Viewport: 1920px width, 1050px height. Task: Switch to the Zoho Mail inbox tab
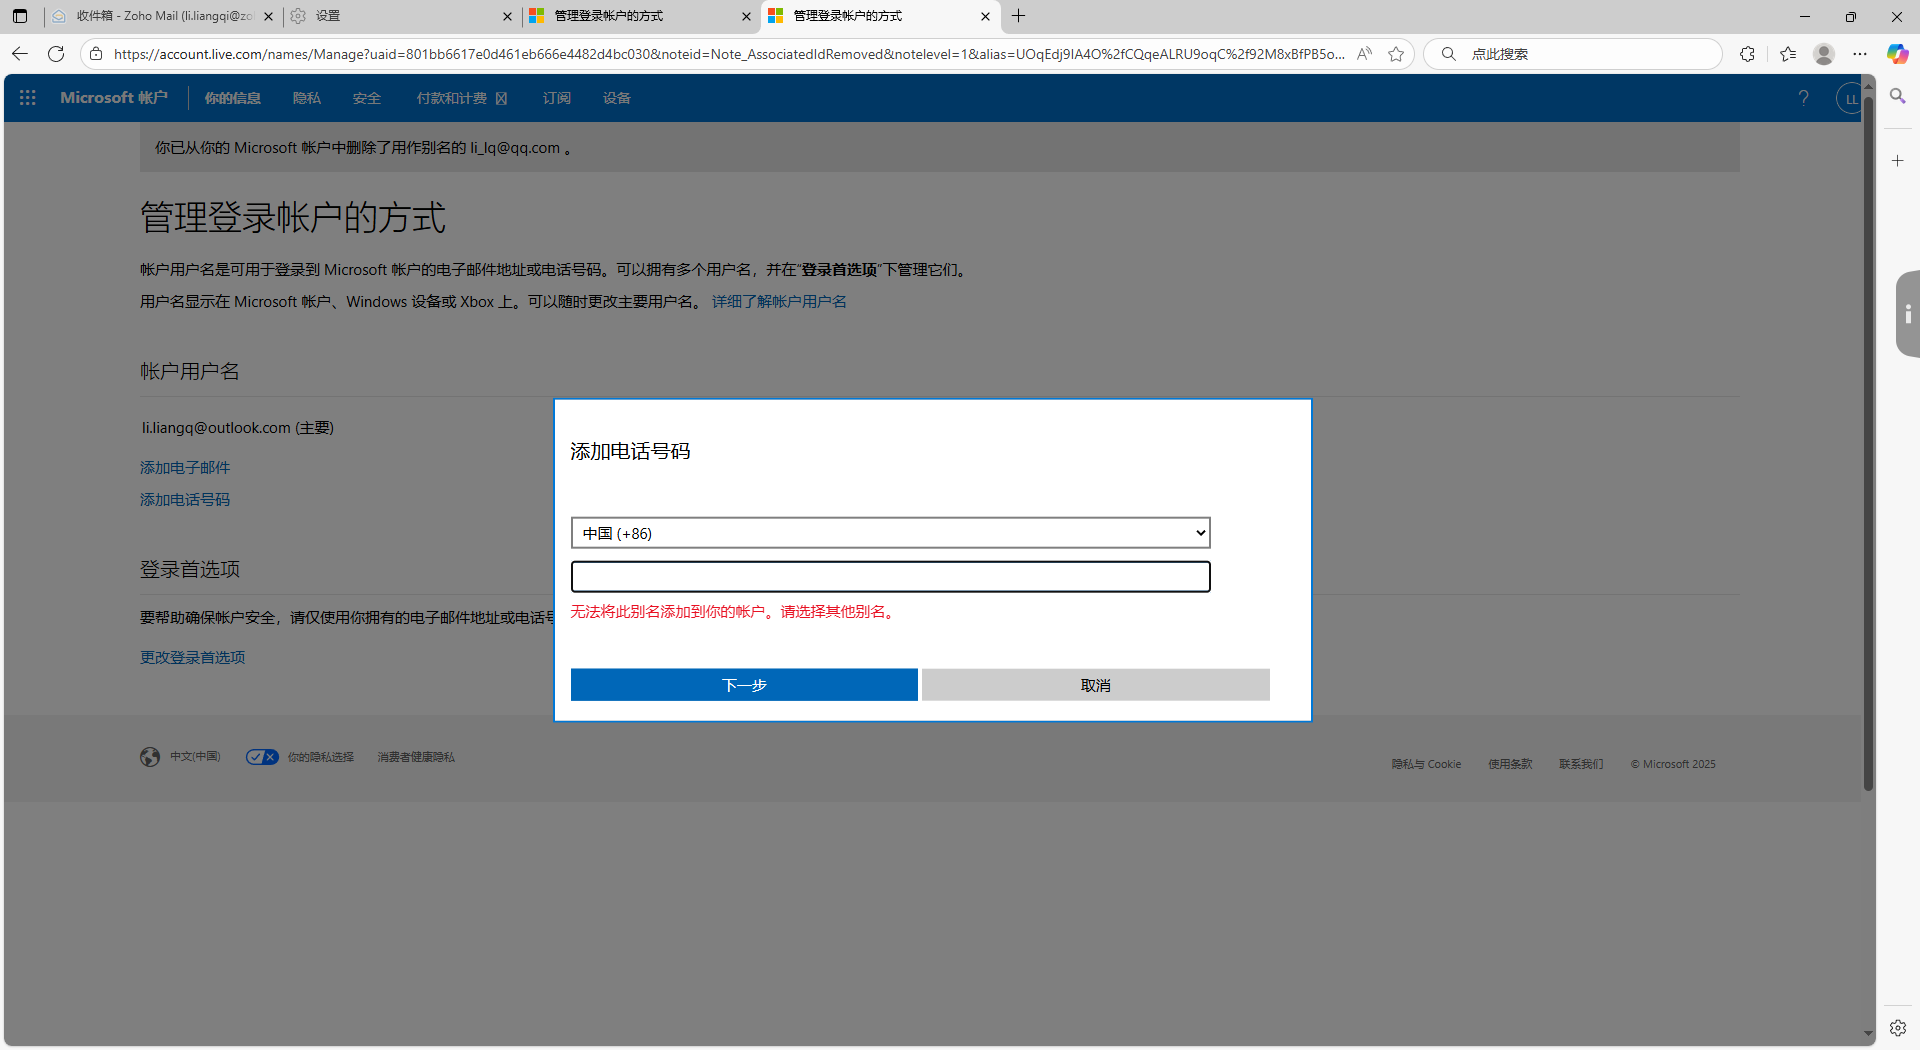coord(163,16)
